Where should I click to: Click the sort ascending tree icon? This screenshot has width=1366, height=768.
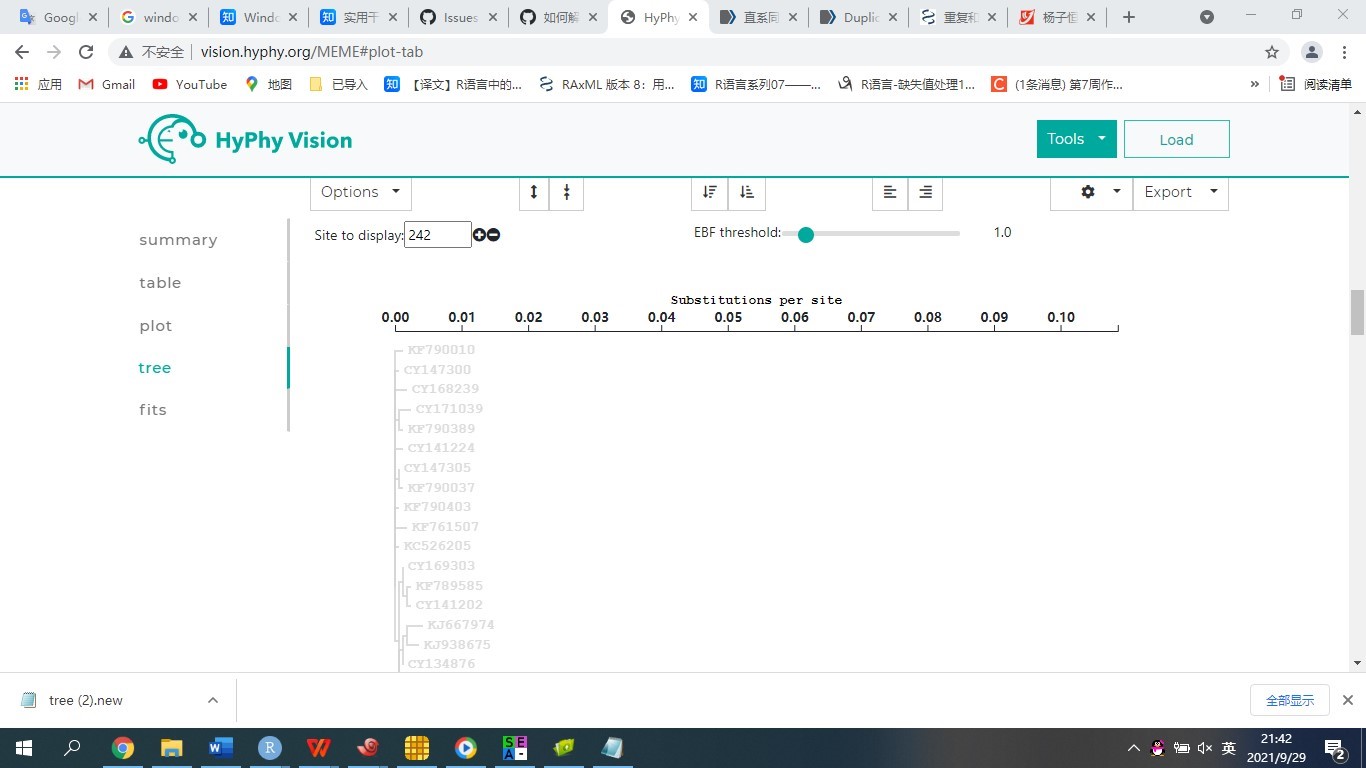745,192
